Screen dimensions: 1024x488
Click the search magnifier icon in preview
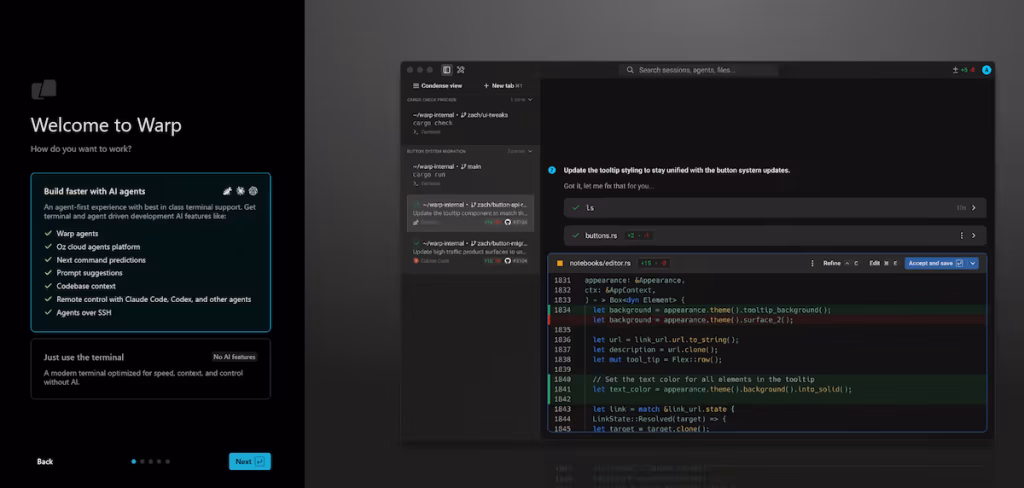pyautogui.click(x=630, y=70)
